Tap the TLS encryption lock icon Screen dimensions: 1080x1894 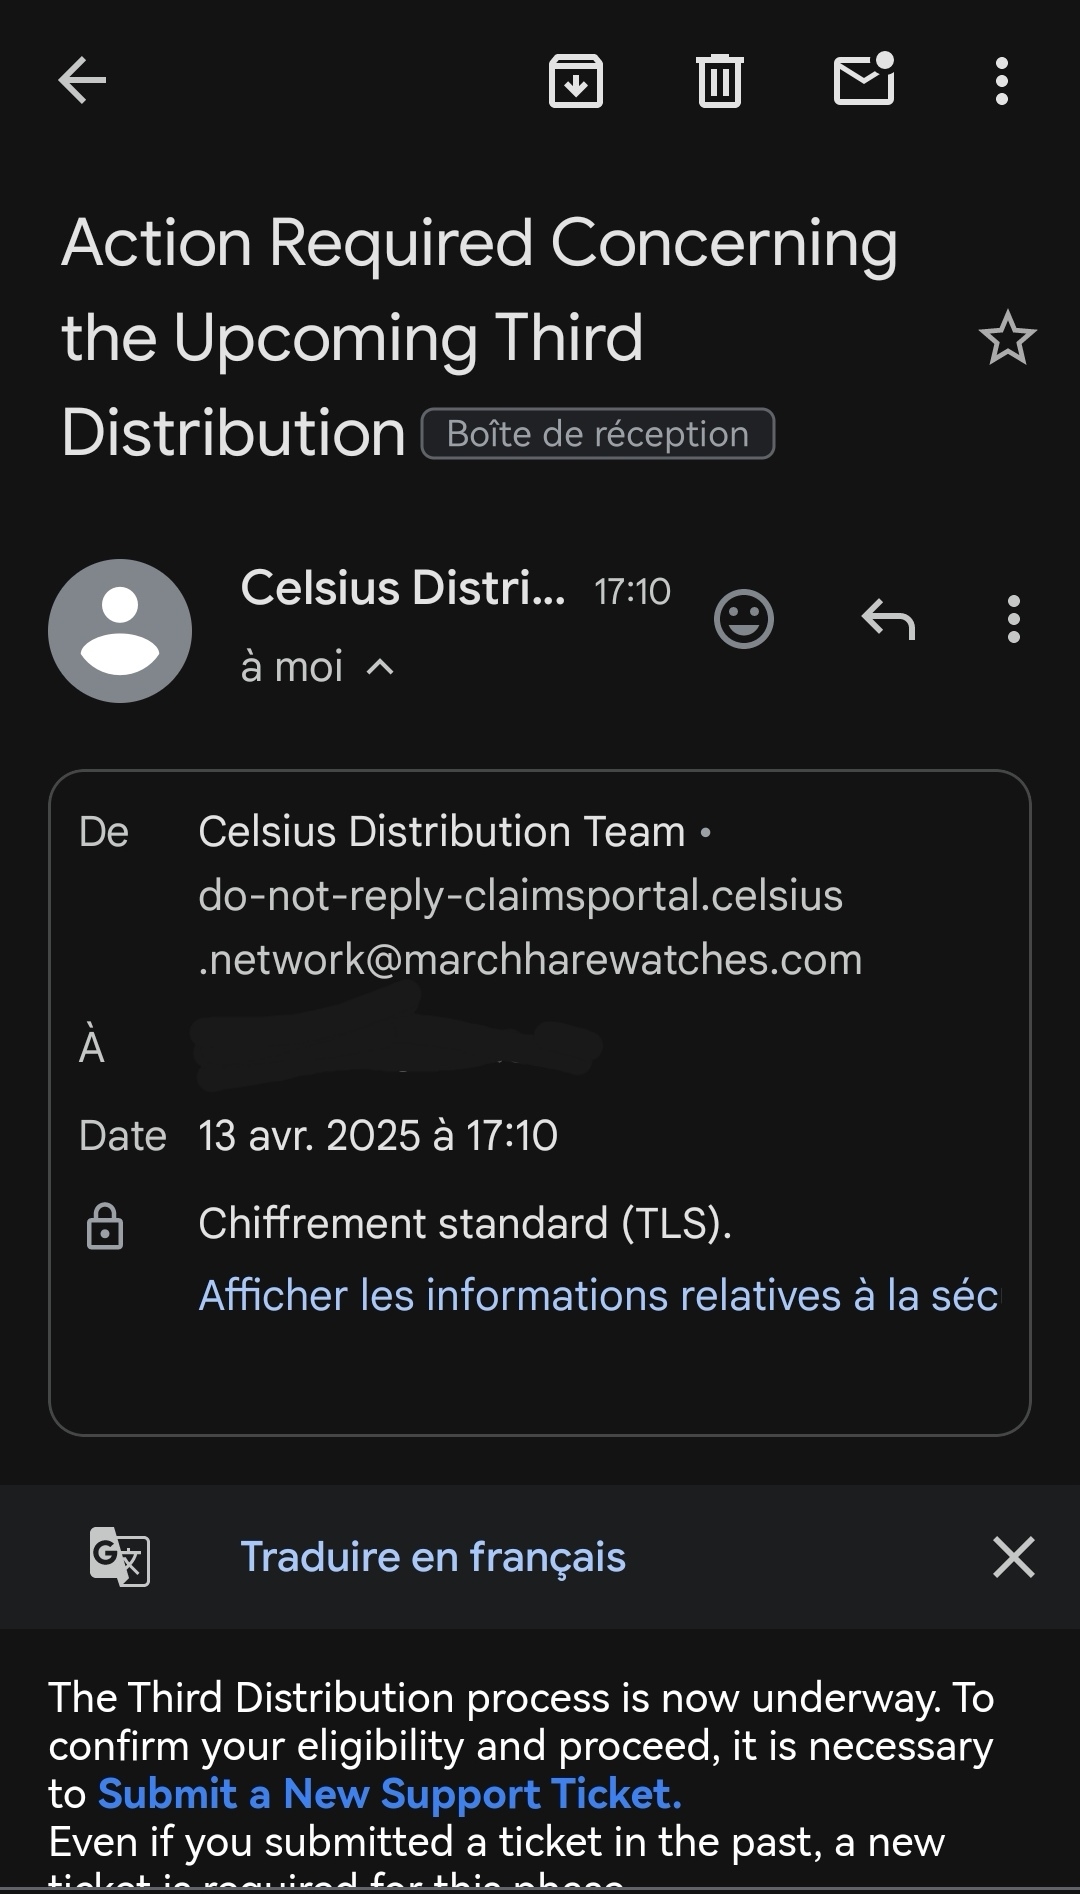pyautogui.click(x=105, y=1226)
